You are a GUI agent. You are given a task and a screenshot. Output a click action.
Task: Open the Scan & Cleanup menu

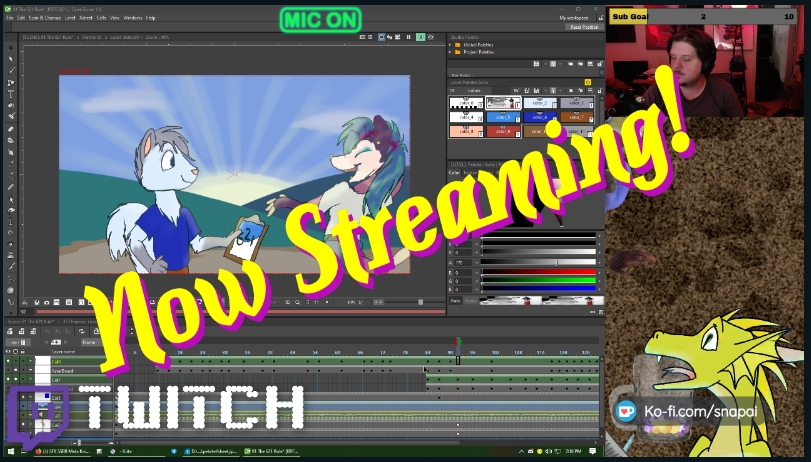[x=45, y=18]
